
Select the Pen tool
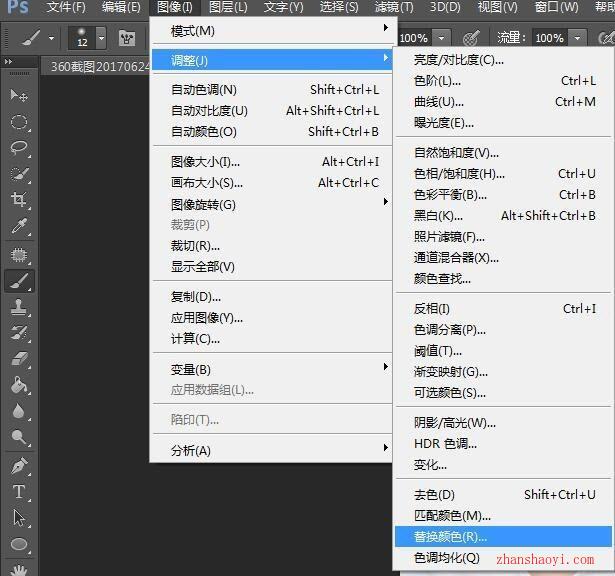point(19,466)
